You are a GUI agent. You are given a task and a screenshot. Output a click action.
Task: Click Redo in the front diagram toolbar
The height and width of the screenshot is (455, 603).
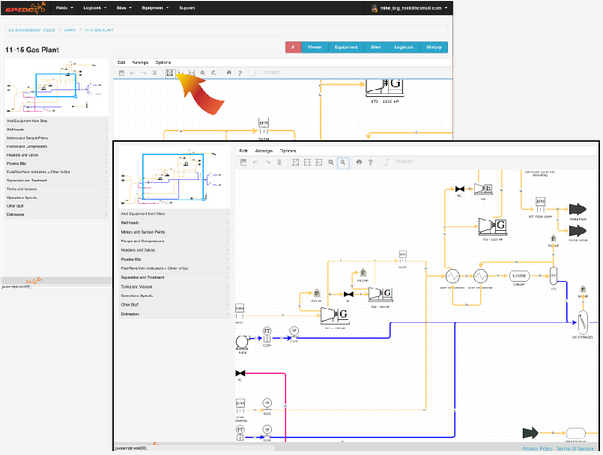[268, 163]
